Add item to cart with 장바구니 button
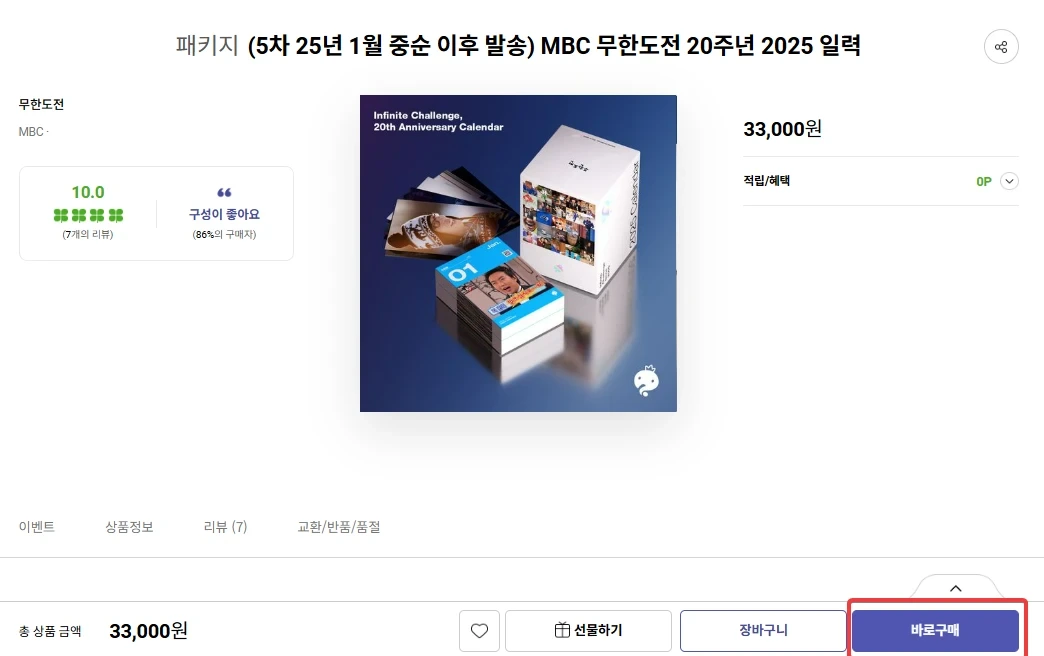 click(x=763, y=630)
